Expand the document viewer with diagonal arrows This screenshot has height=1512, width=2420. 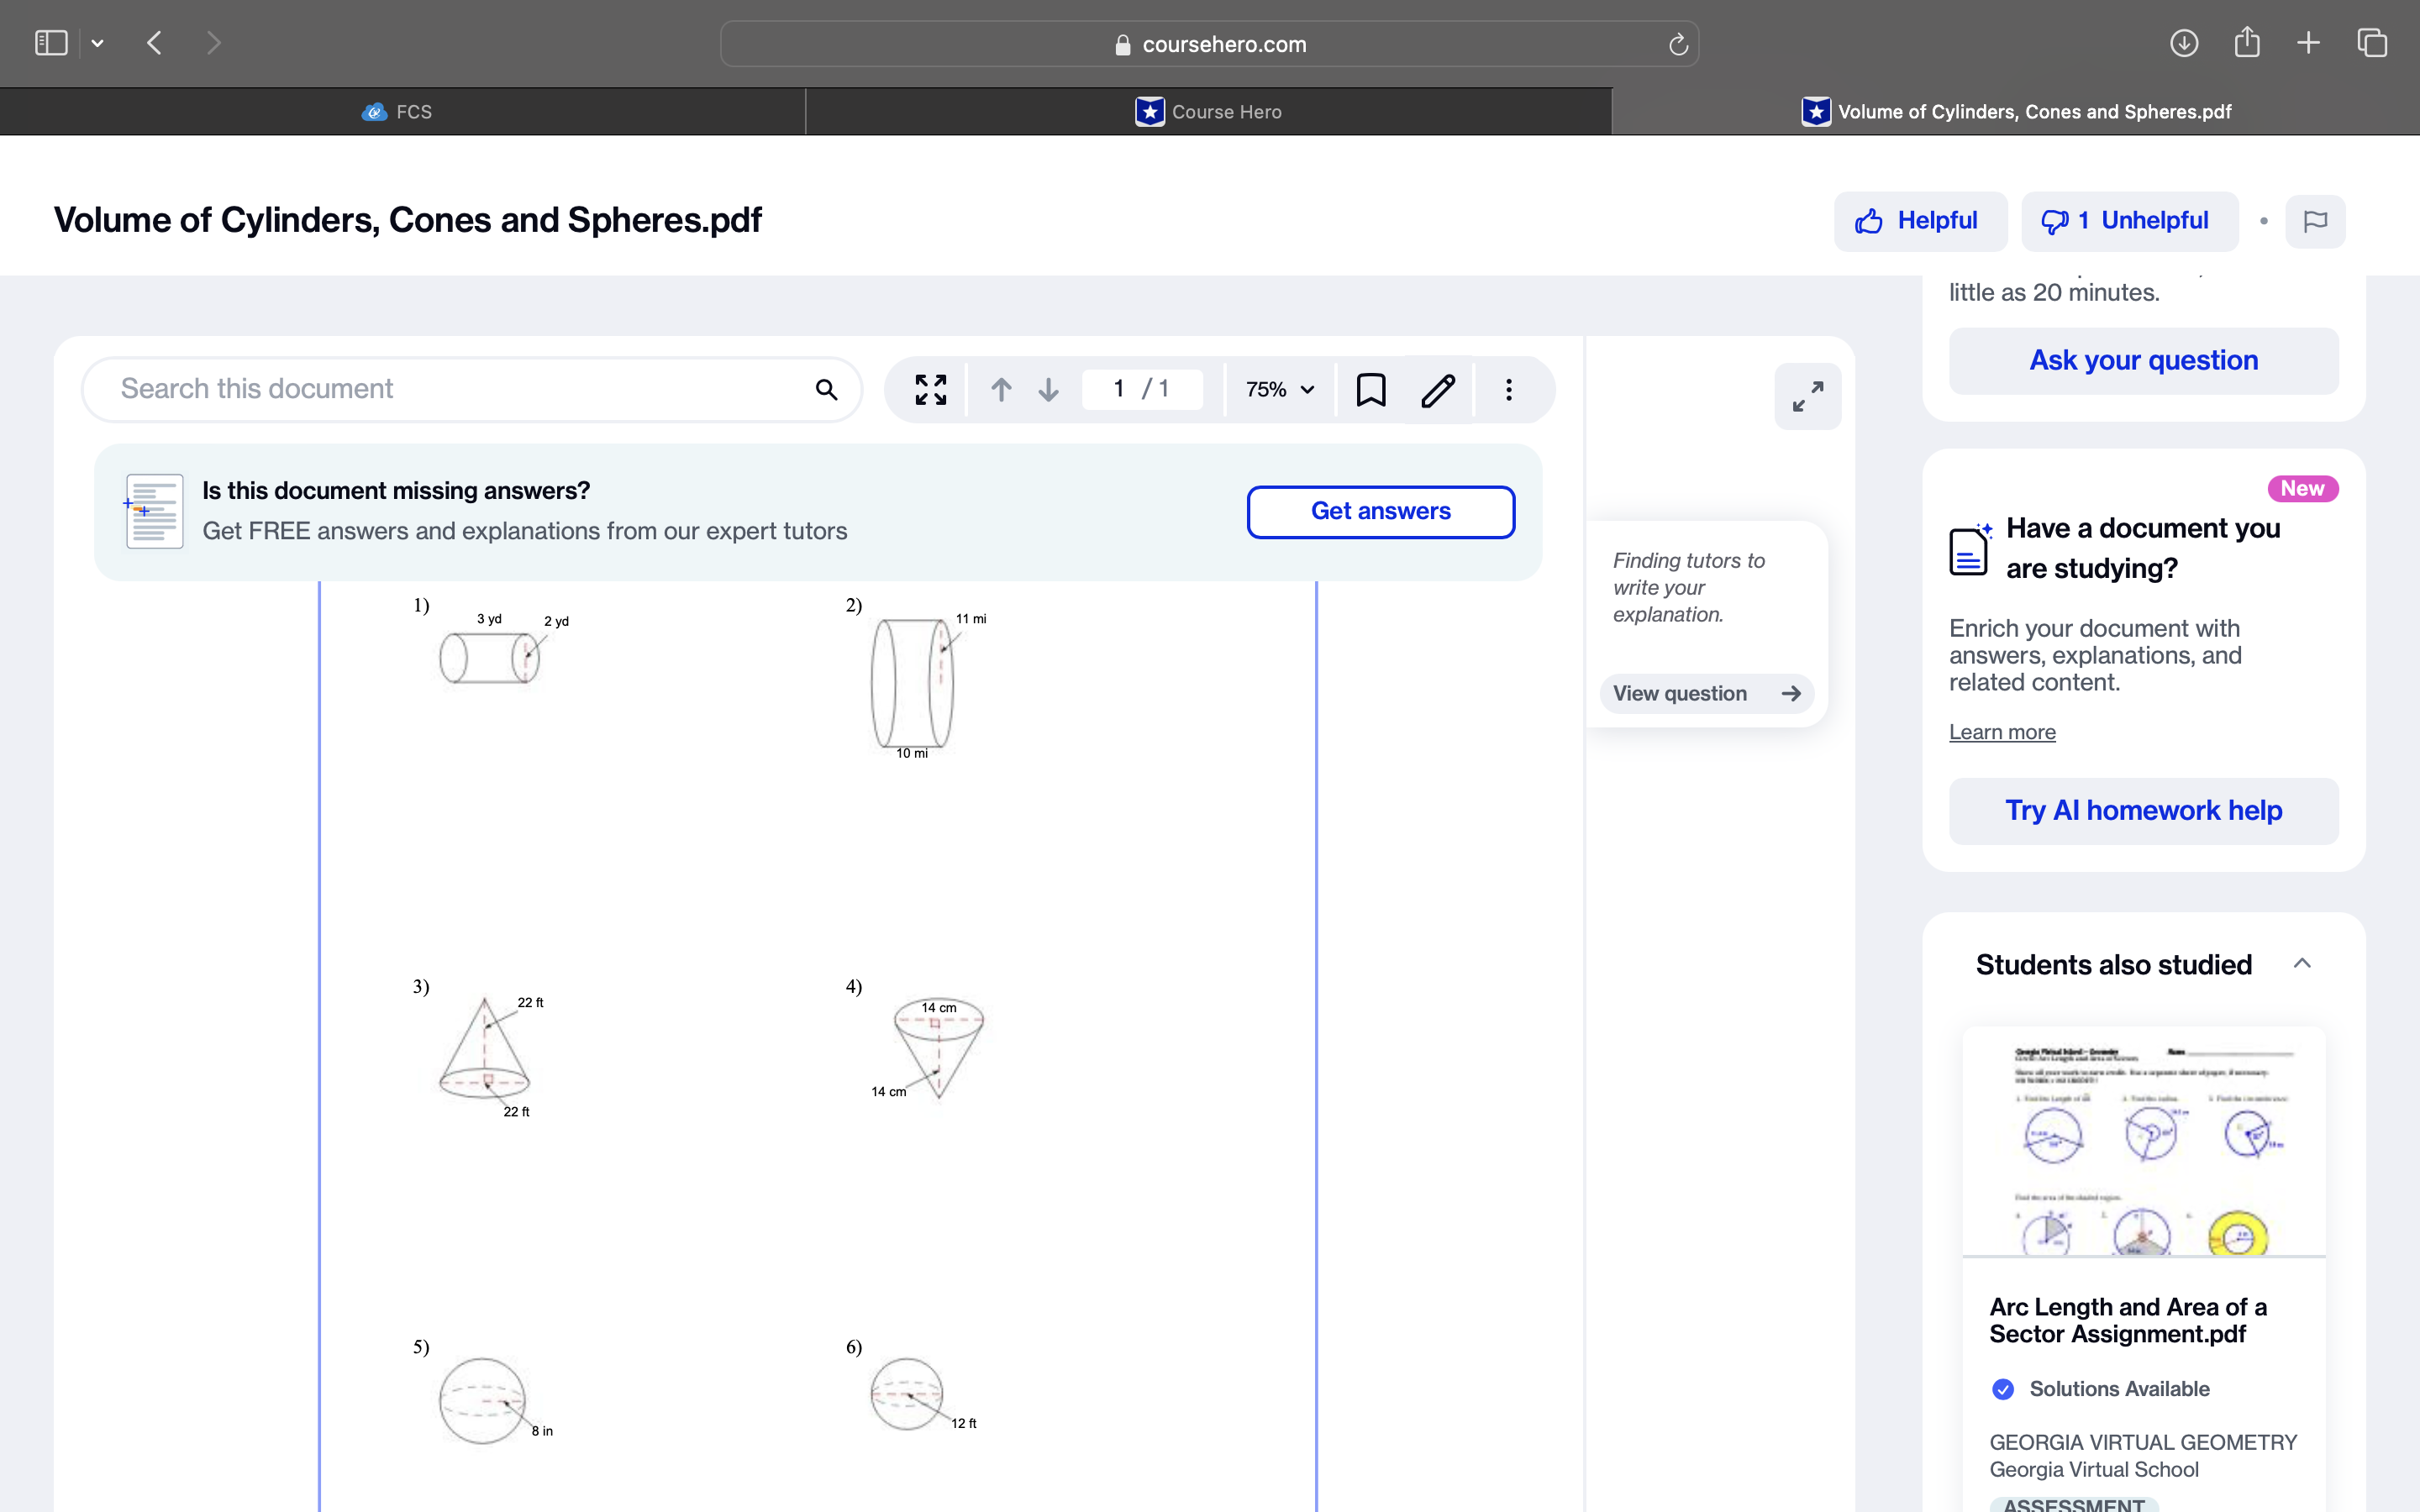click(1807, 396)
